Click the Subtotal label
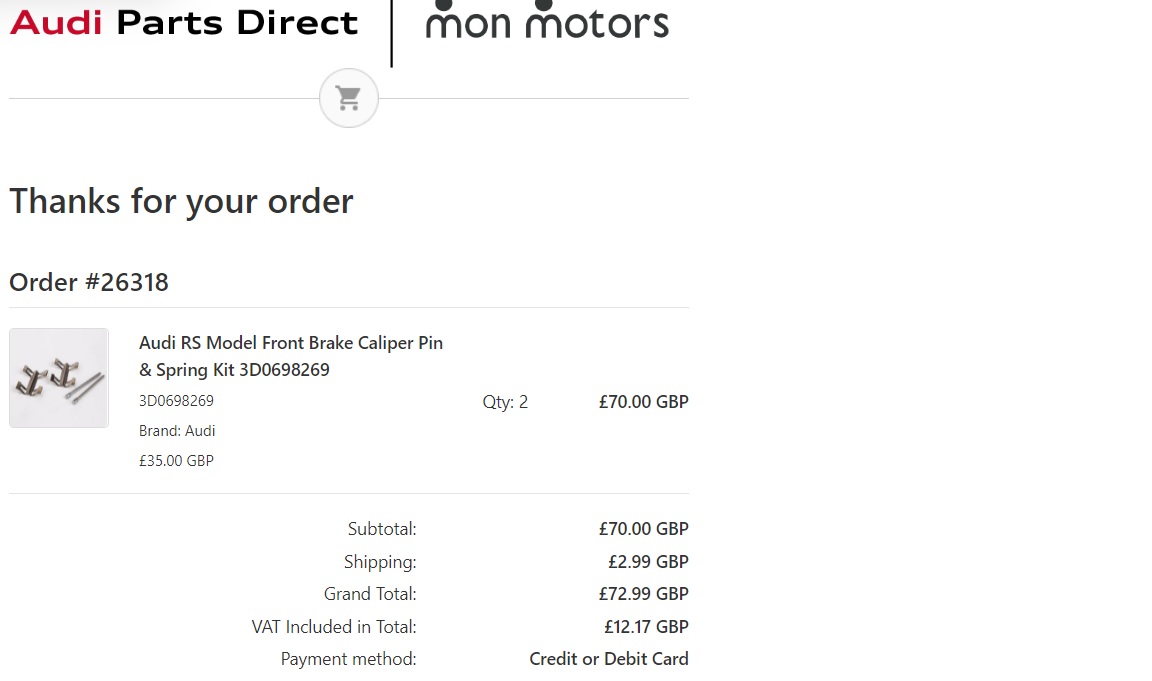The image size is (1152, 681). (x=382, y=529)
